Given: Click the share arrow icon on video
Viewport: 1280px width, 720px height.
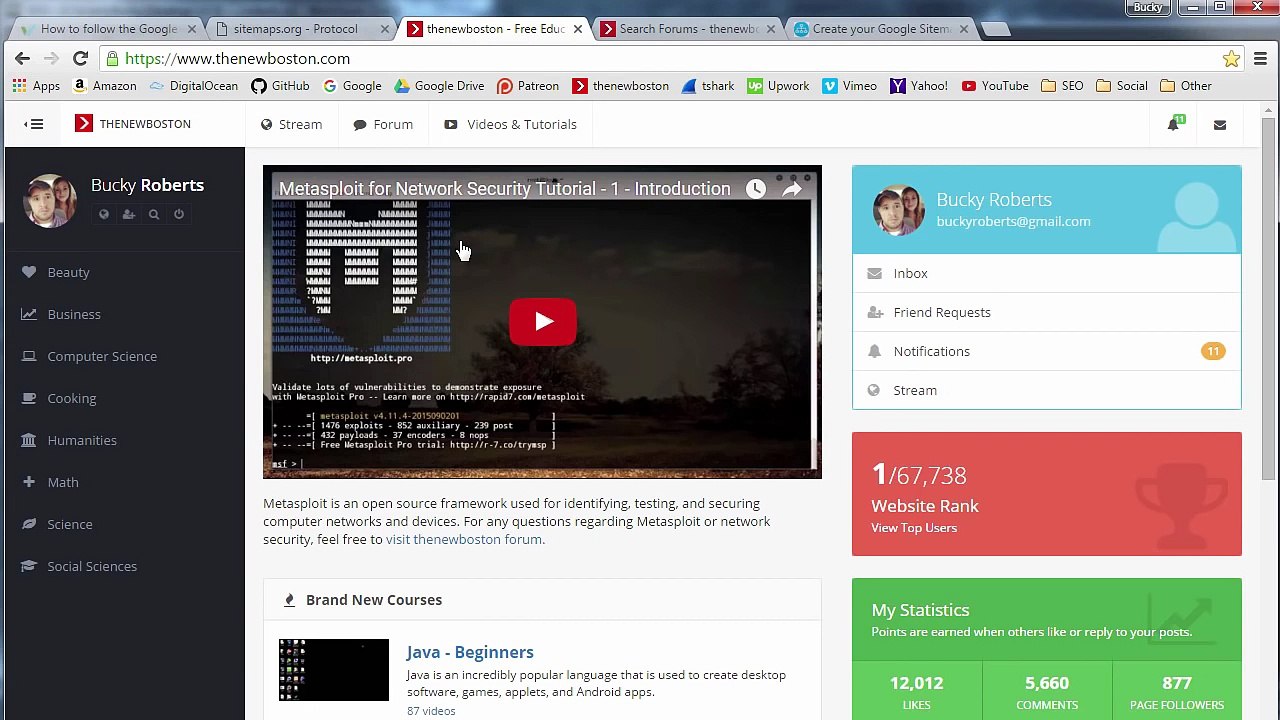Looking at the screenshot, I should point(792,189).
